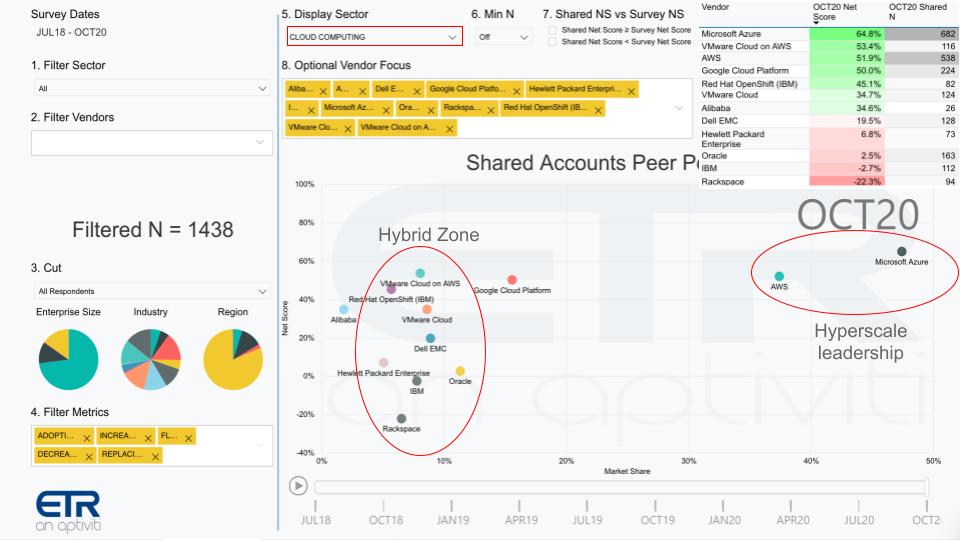
Task: Open the Min N dropdown
Action: (x=503, y=37)
